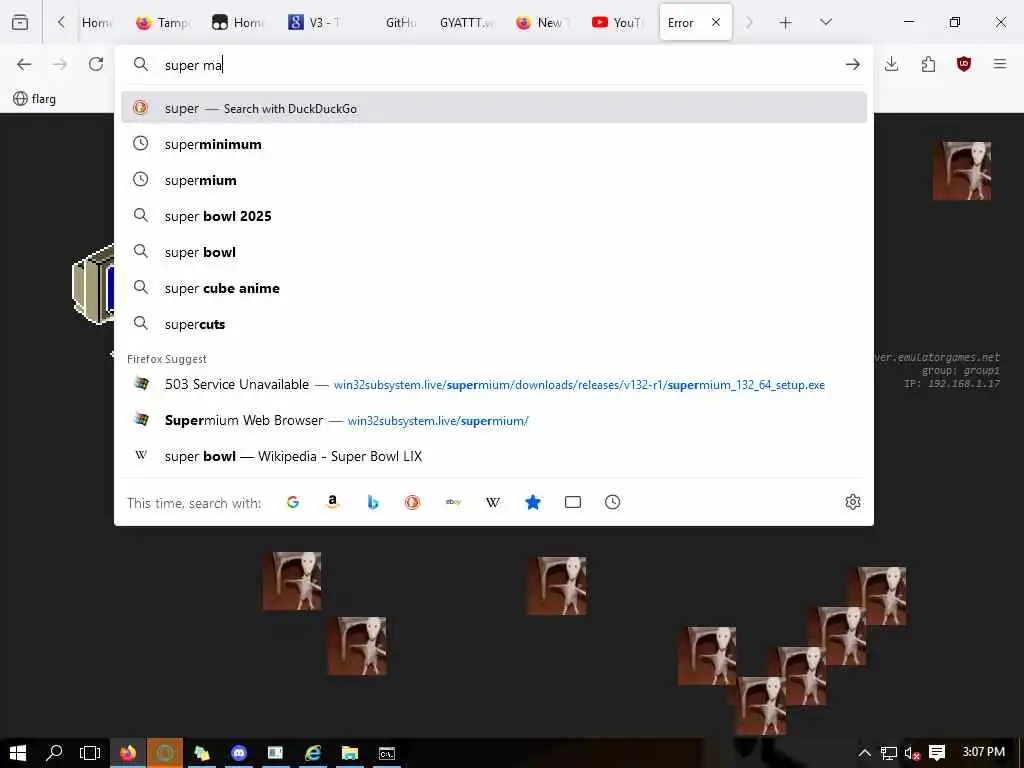Reload the current page
Screen dimensions: 1024x768
click(x=96, y=64)
